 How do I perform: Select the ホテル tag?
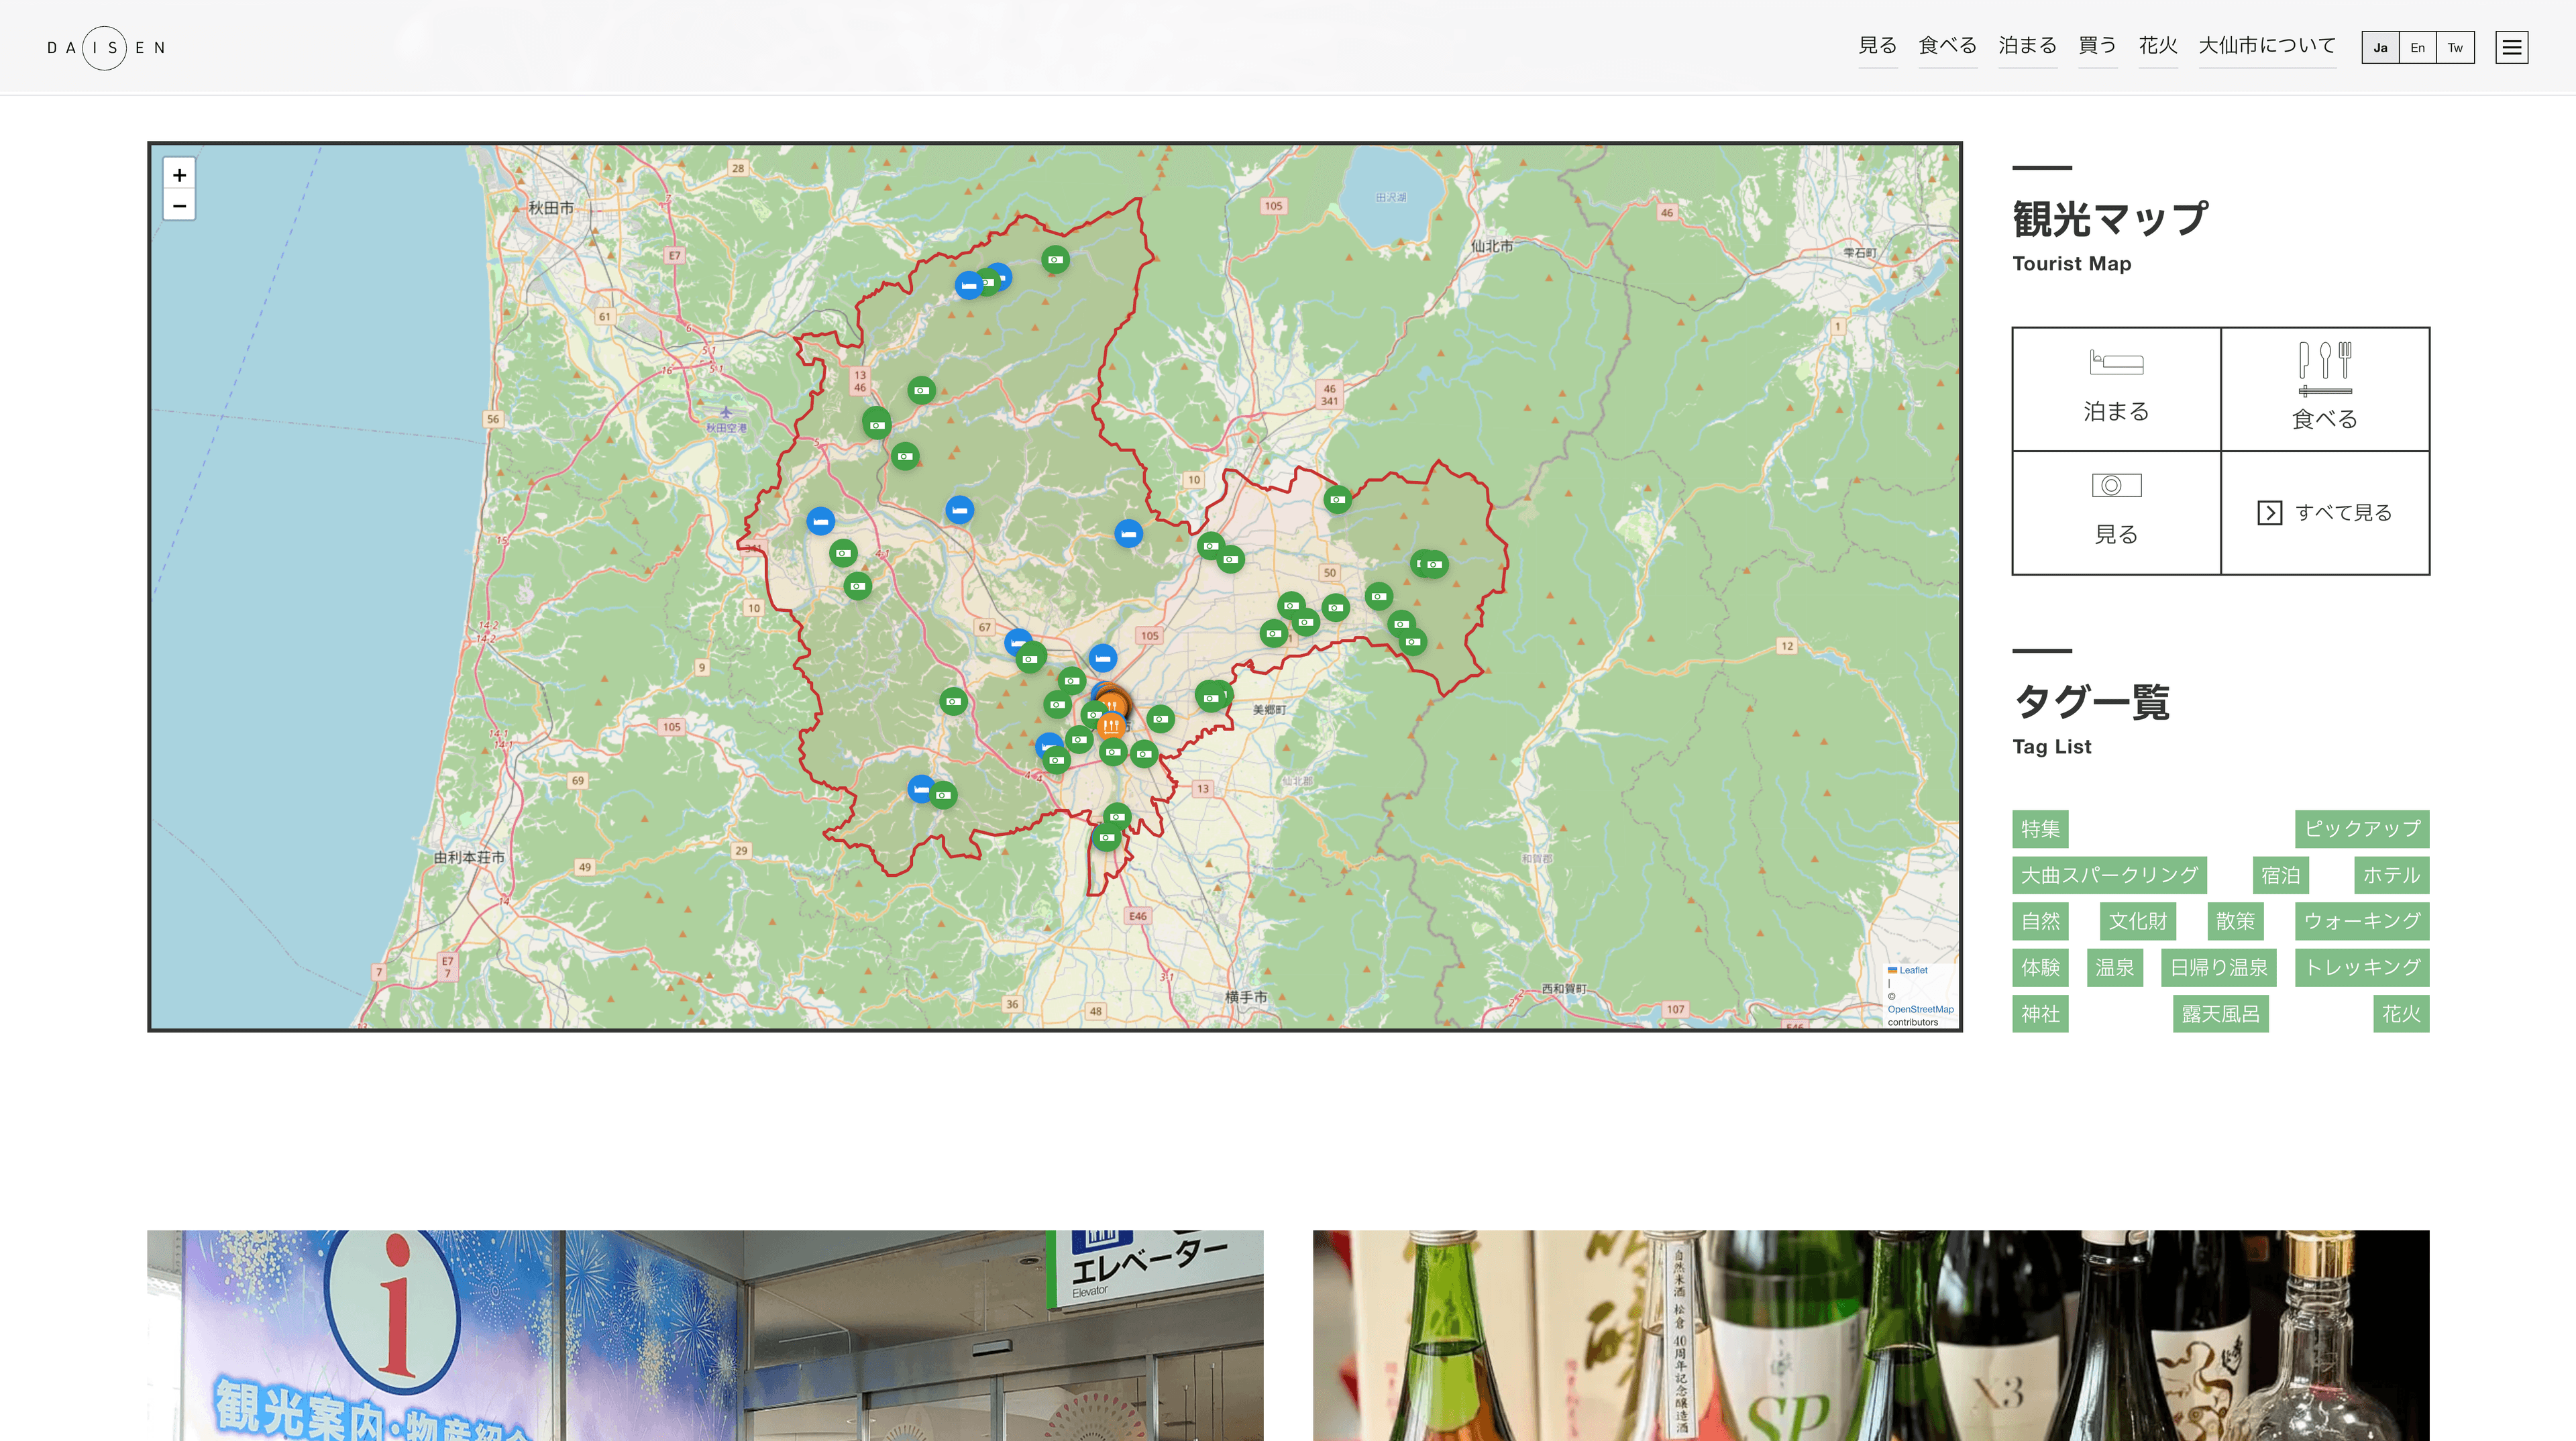pos(2391,875)
